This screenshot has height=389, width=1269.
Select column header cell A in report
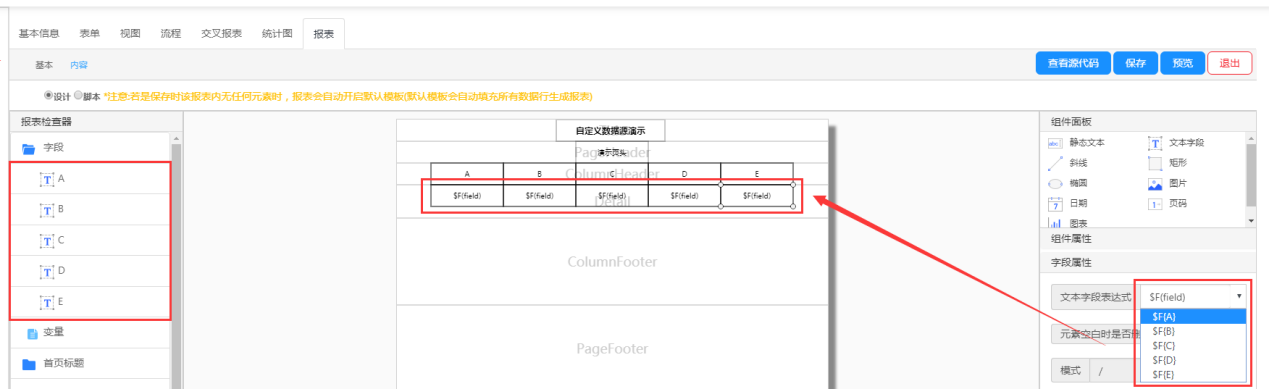(467, 173)
